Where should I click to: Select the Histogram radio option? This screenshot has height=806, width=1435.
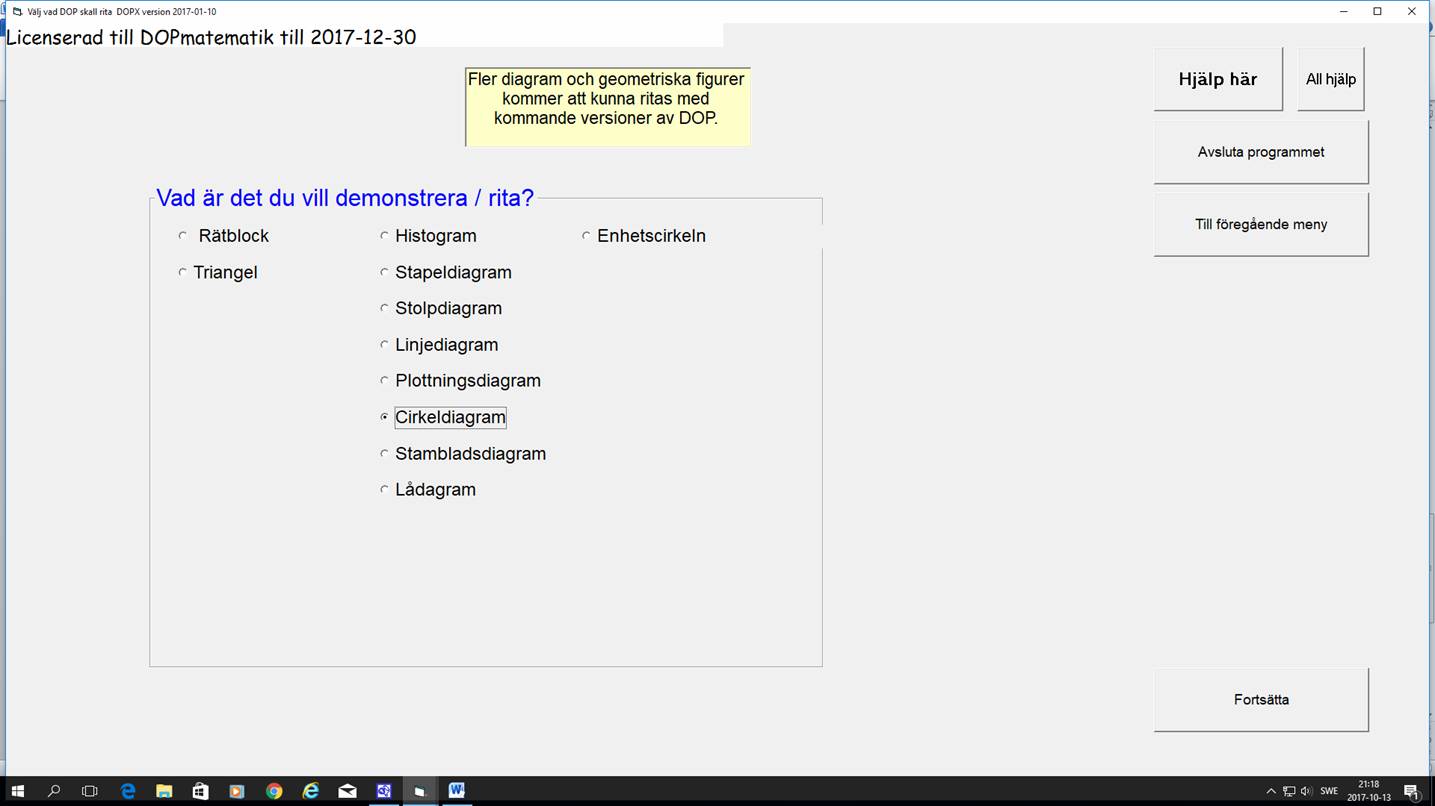pos(384,236)
